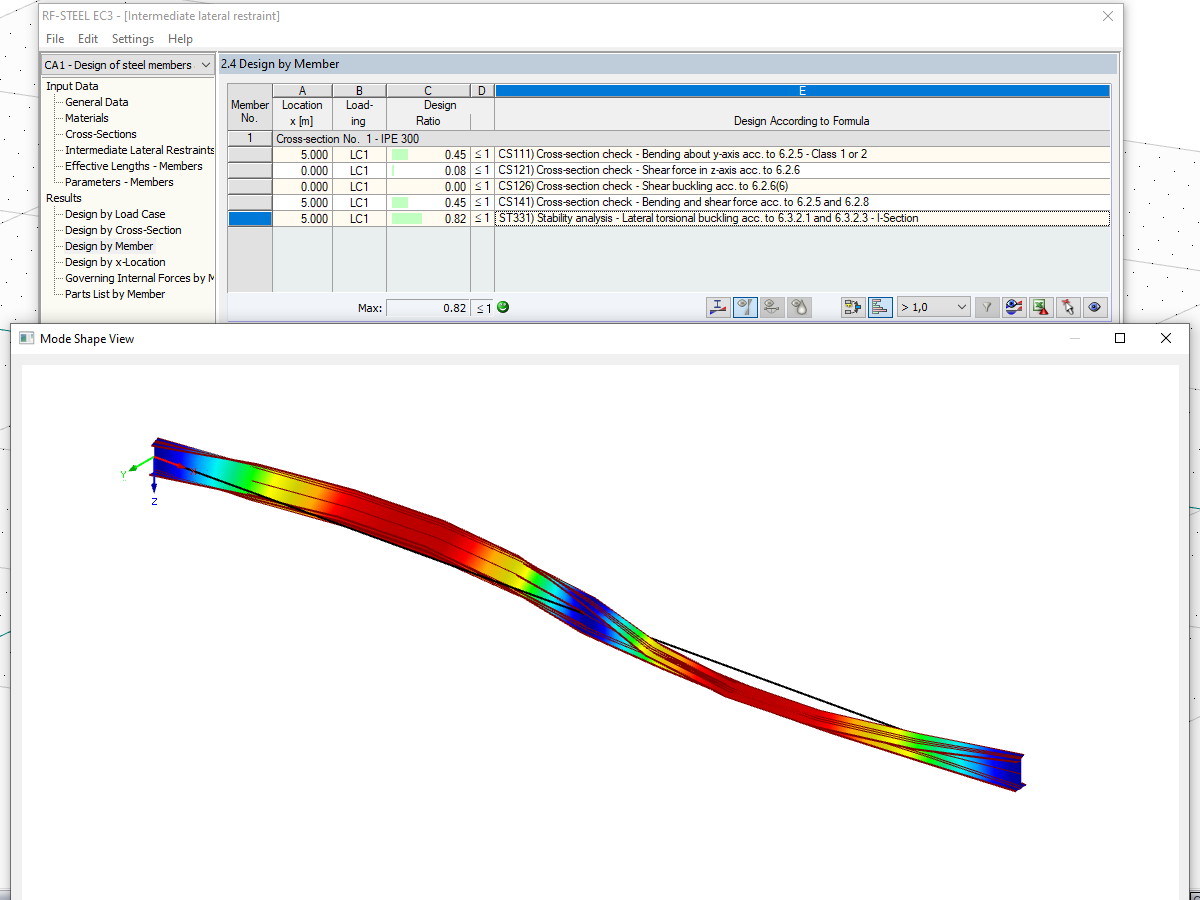
Task: Click the funnel filter icon
Action: [986, 307]
